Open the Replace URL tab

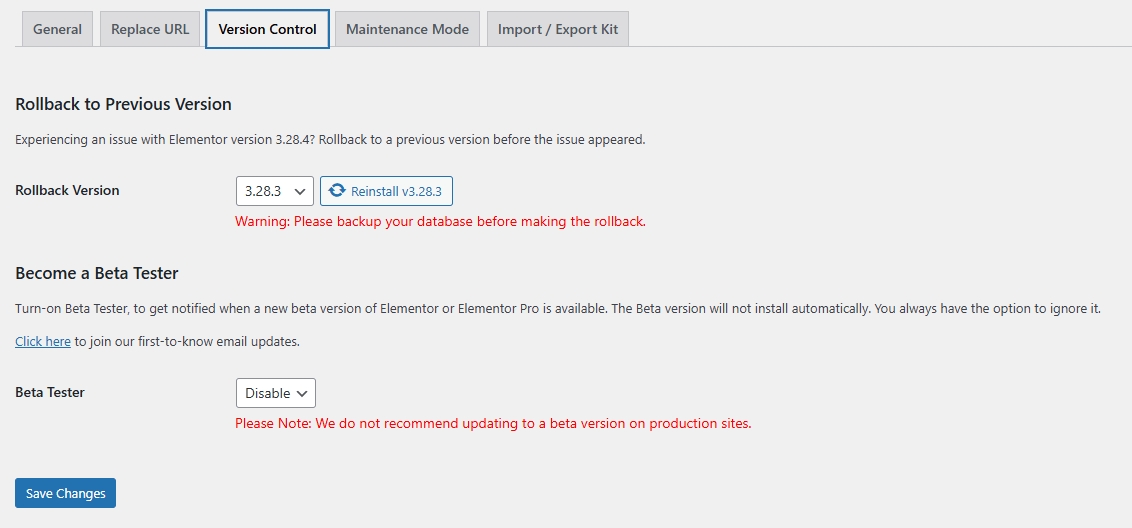(150, 29)
